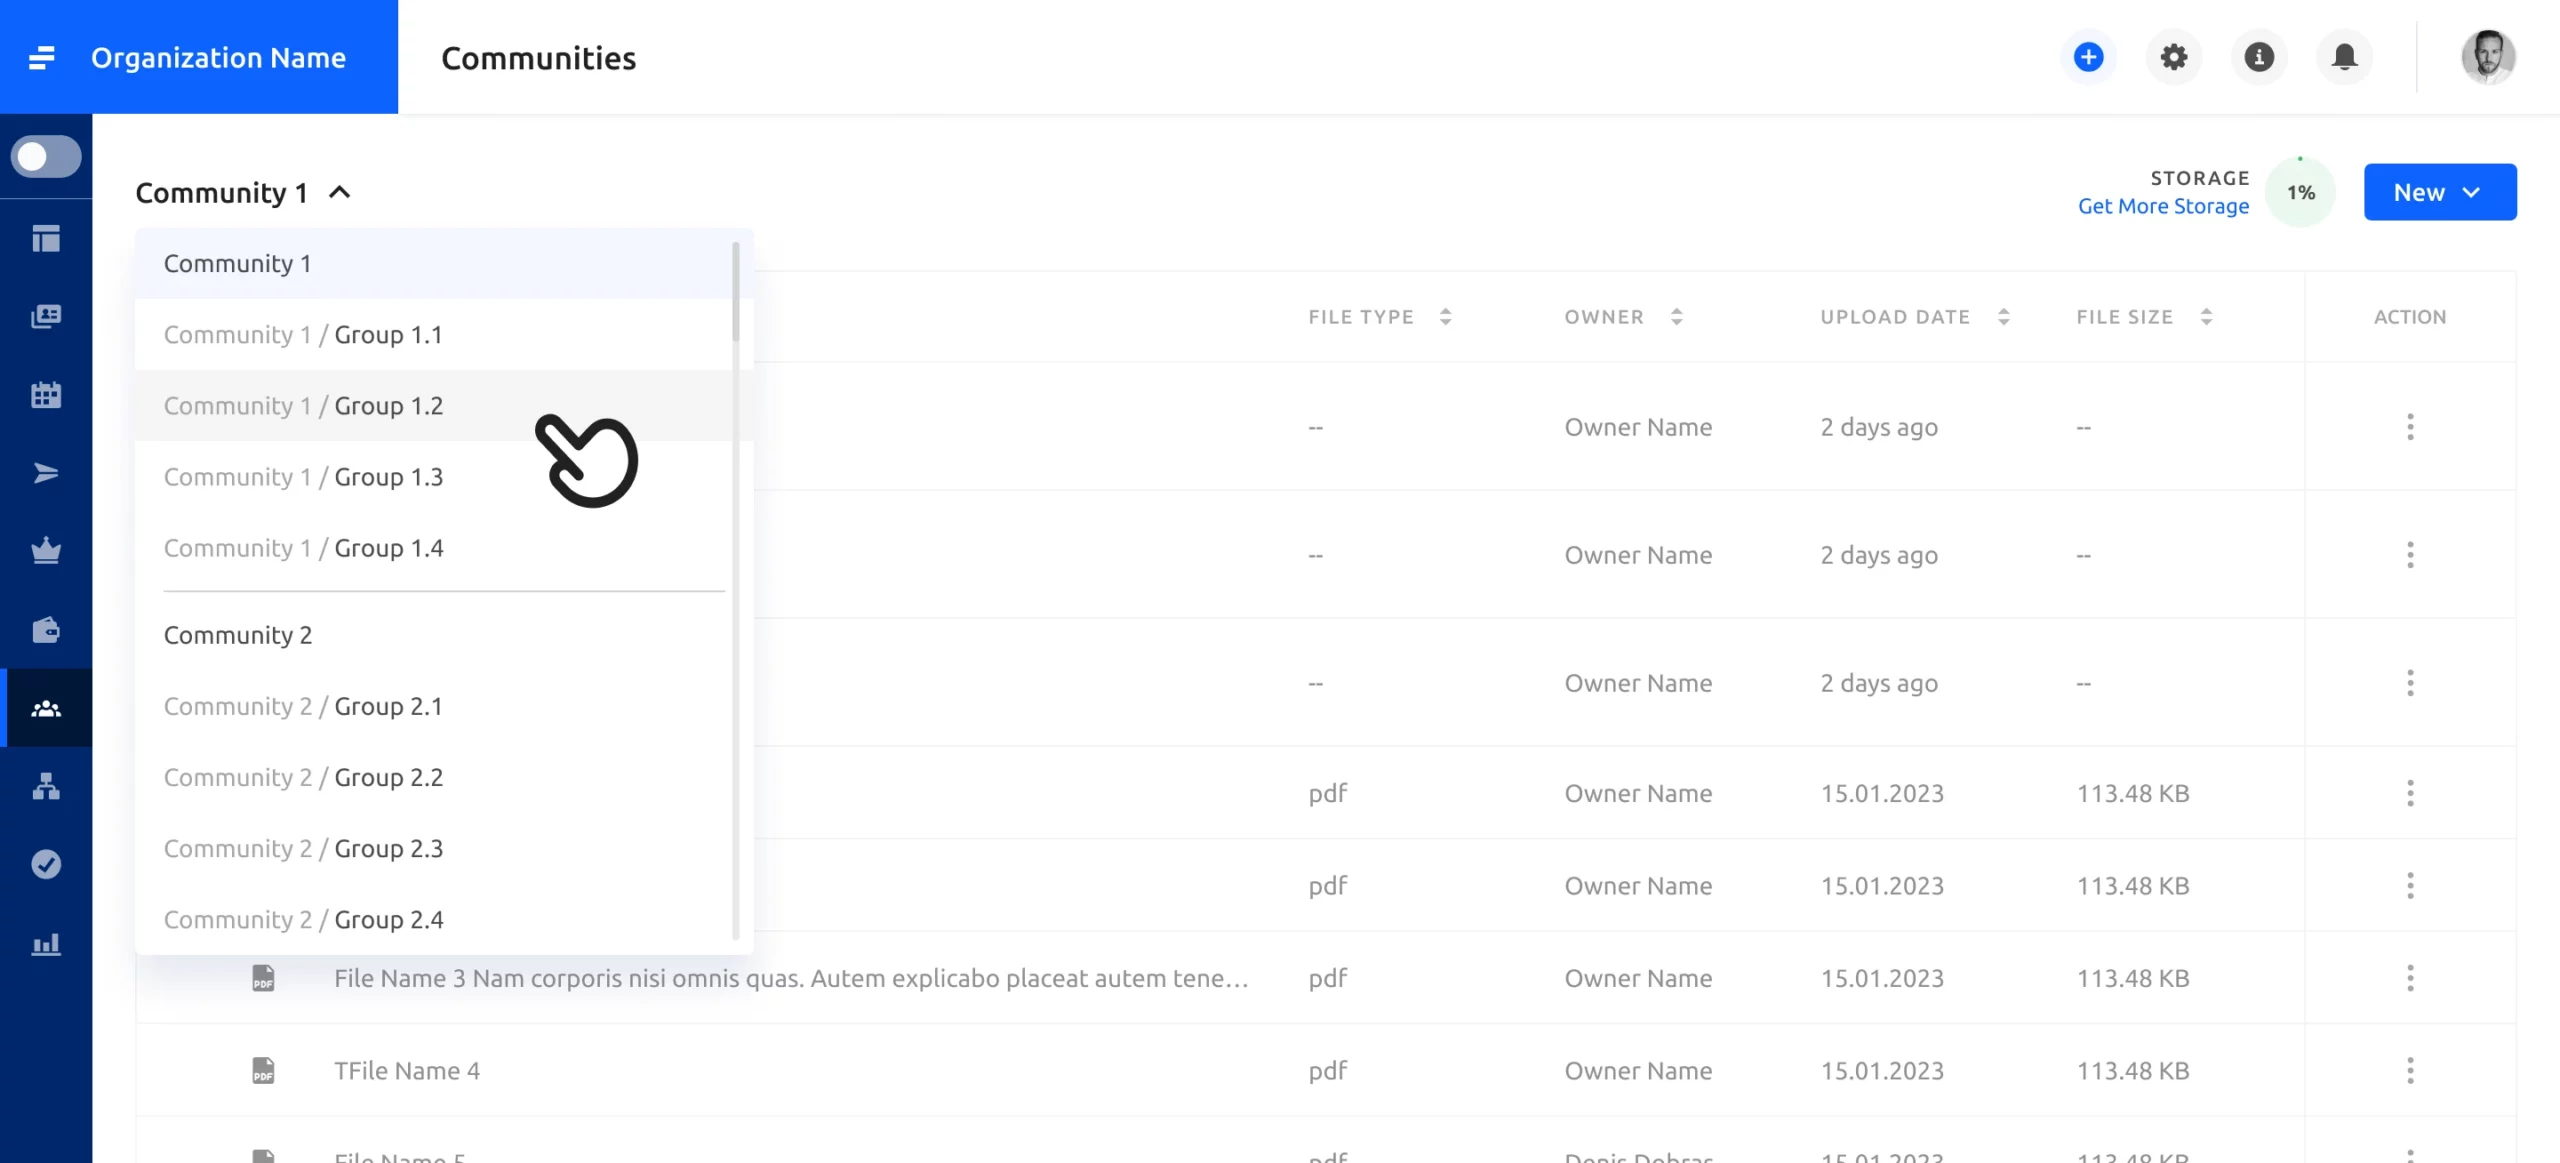Screen dimensions: 2560x1163
Task: Open settings gear icon
Action: 2173,57
